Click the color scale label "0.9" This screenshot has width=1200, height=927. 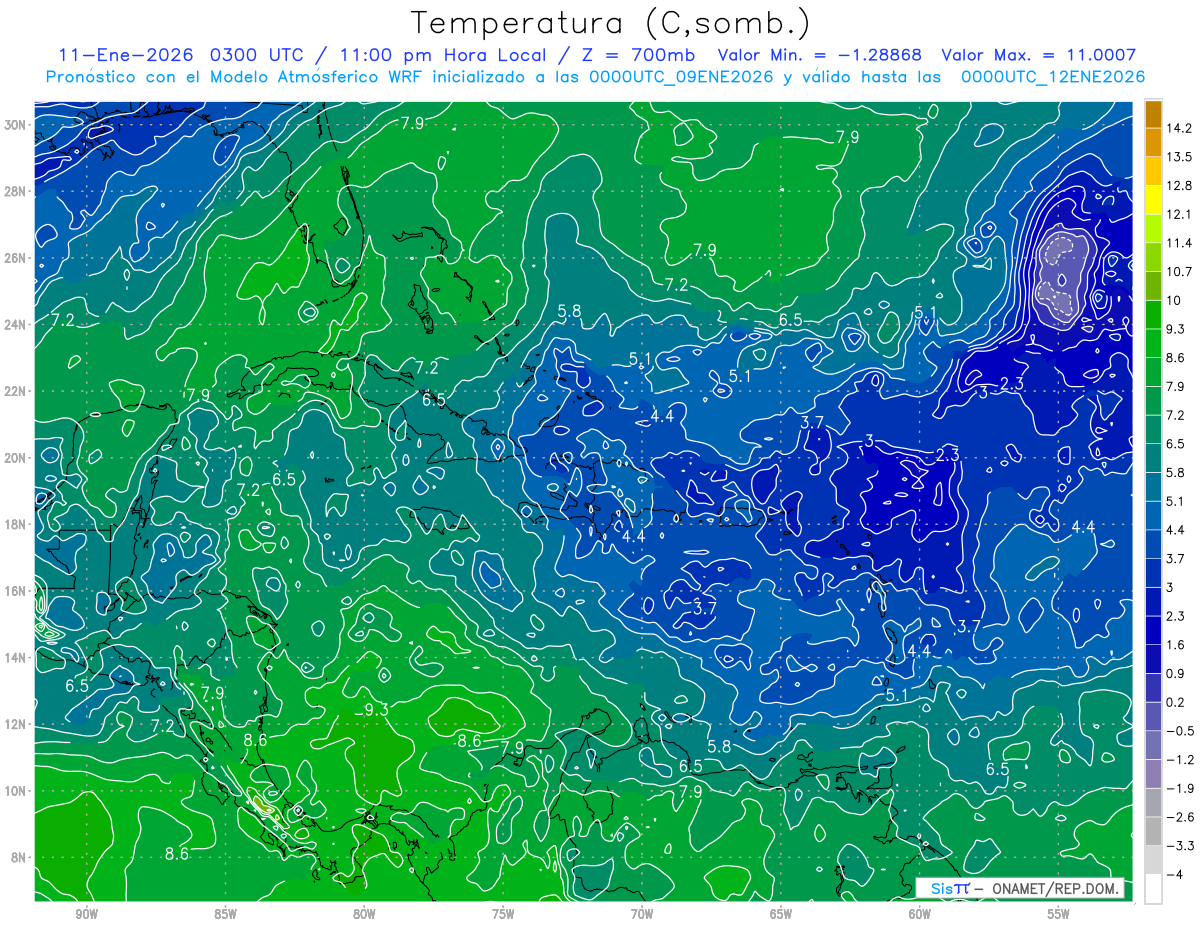pyautogui.click(x=1175, y=673)
